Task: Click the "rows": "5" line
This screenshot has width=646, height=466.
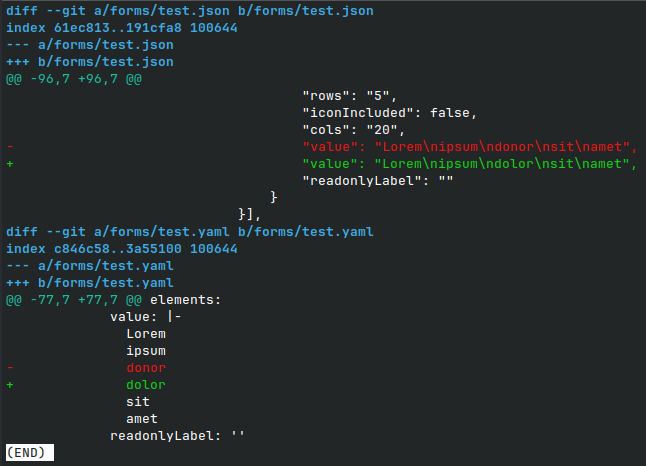Action: (350, 96)
